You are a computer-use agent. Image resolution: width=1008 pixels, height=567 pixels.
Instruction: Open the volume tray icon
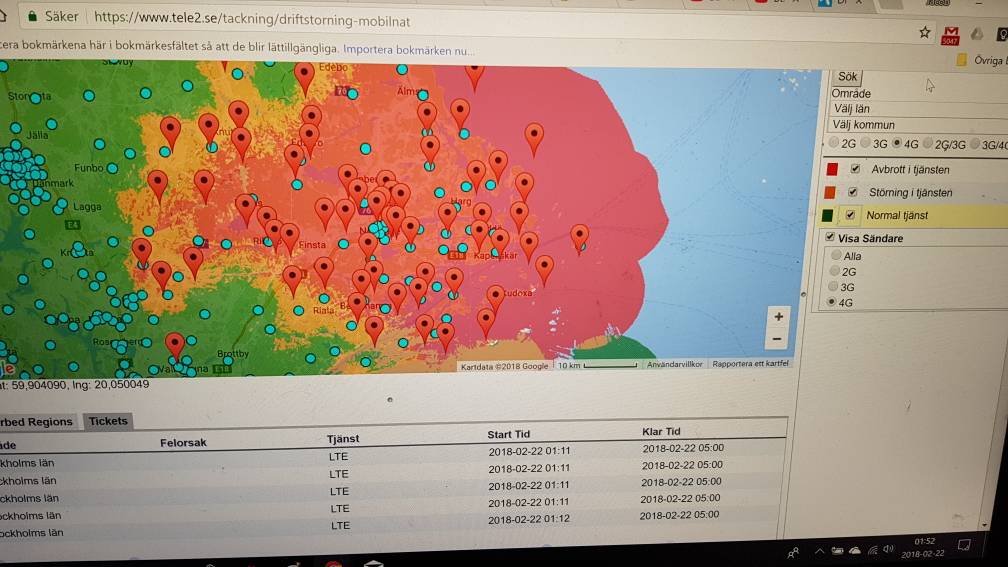tap(888, 549)
